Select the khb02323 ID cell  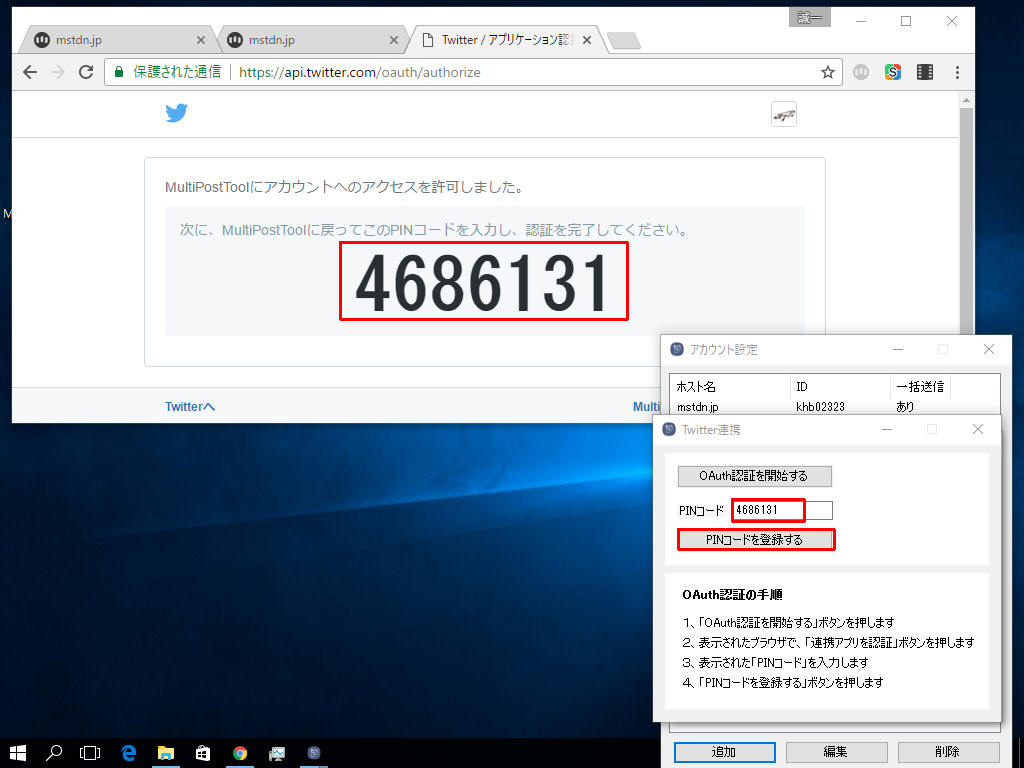[x=820, y=407]
